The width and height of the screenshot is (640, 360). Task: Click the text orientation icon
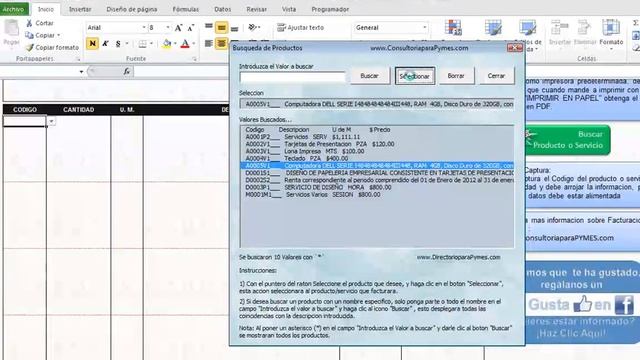point(253,27)
